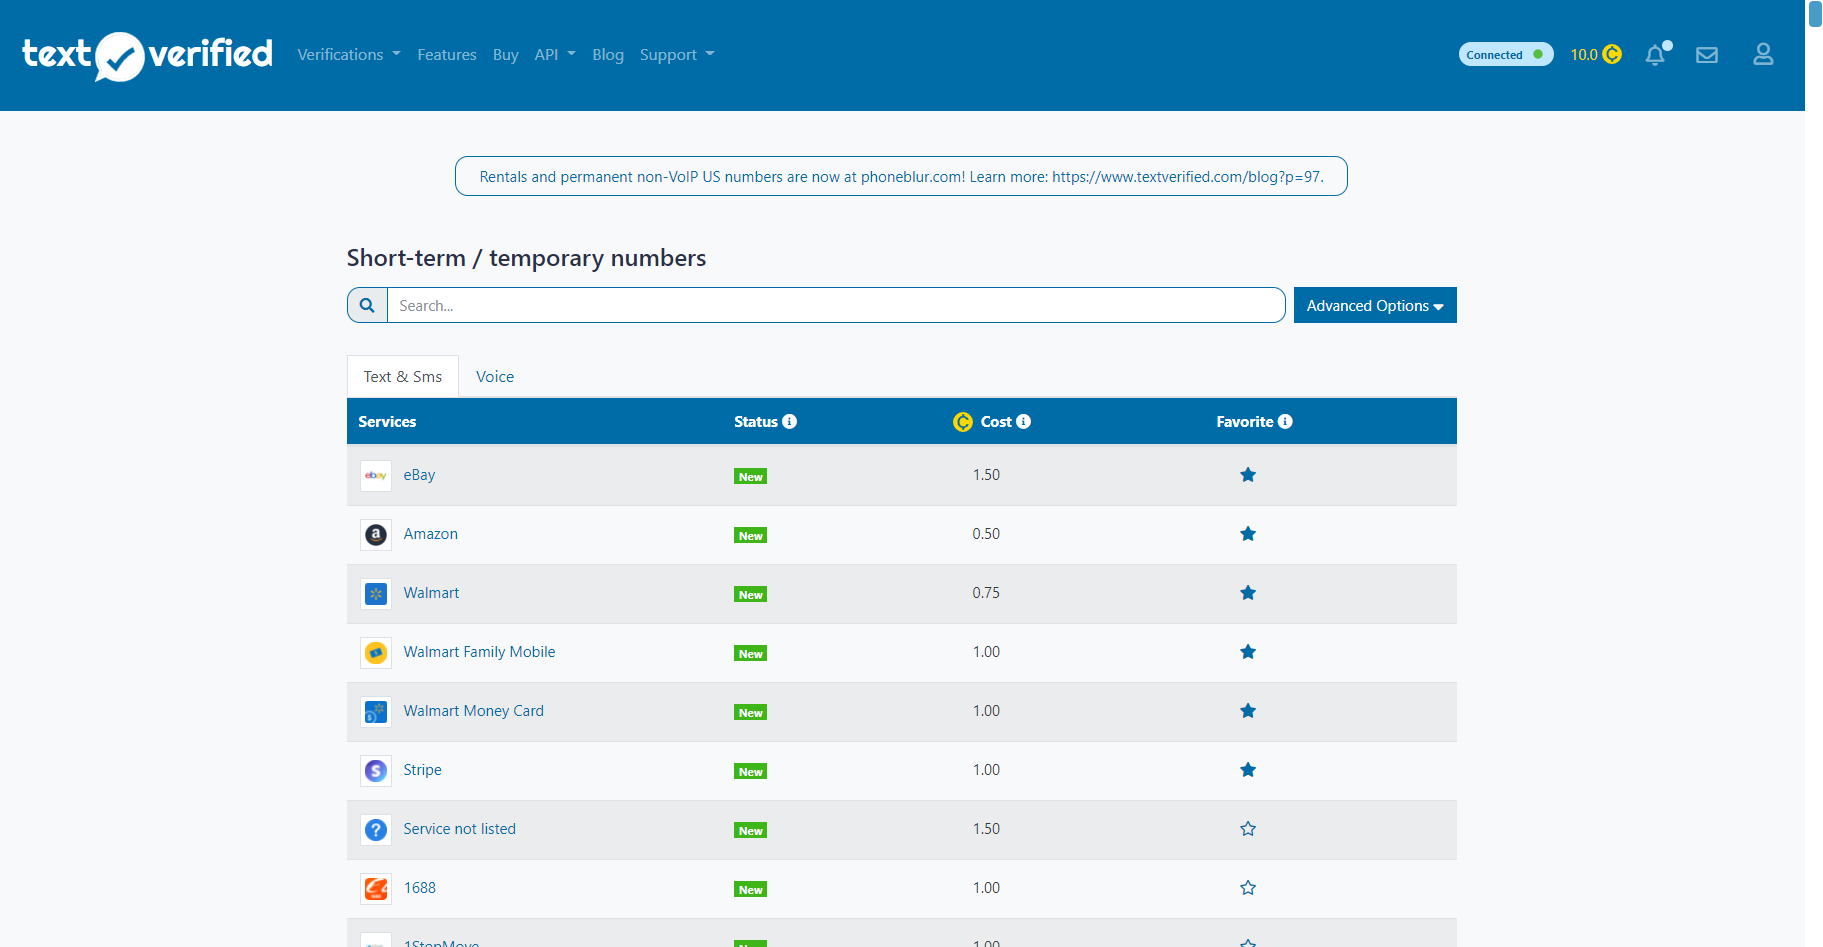Image resolution: width=1823 pixels, height=947 pixels.
Task: Click the eBay New status badge
Action: (750, 476)
